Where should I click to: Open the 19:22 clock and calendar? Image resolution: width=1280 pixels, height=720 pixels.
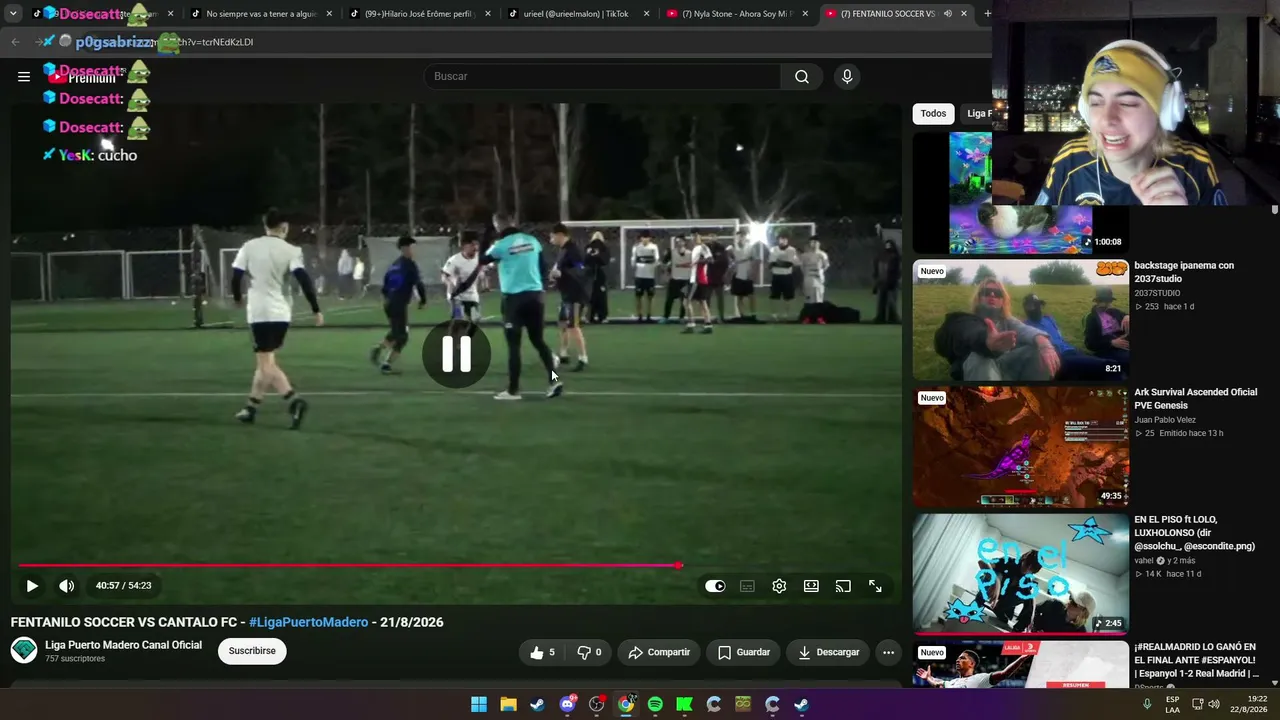(x=1248, y=704)
